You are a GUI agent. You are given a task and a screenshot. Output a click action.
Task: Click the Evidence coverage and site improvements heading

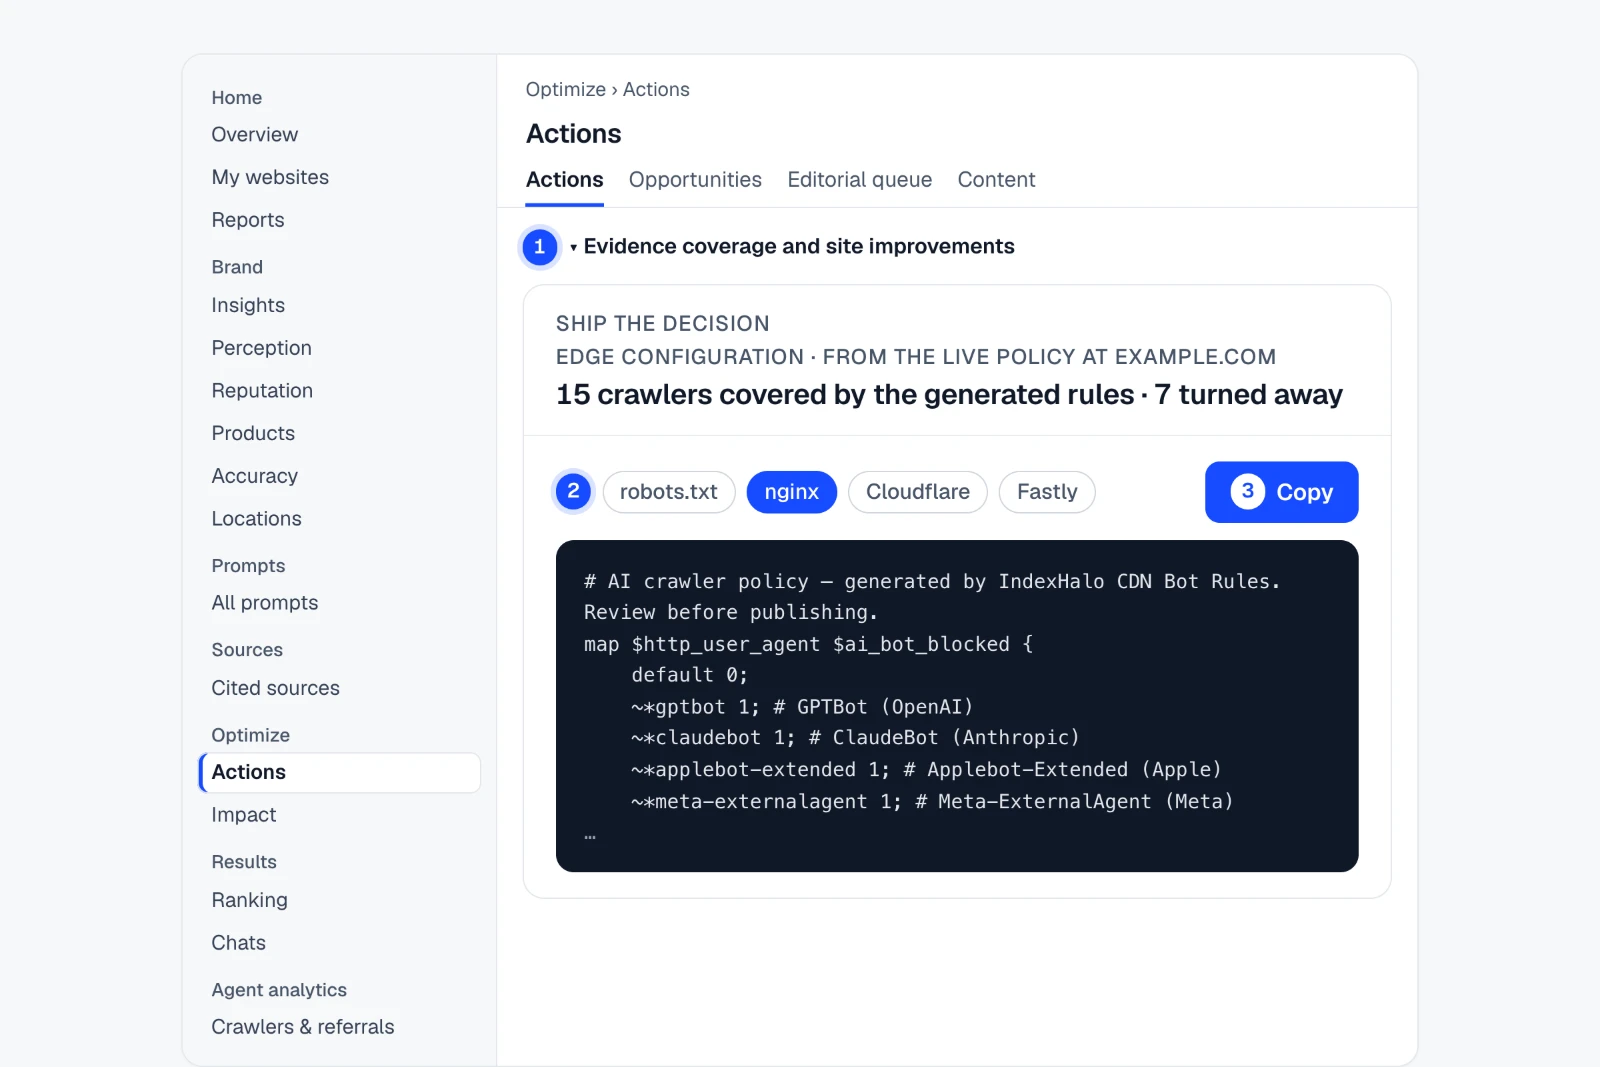(x=799, y=247)
